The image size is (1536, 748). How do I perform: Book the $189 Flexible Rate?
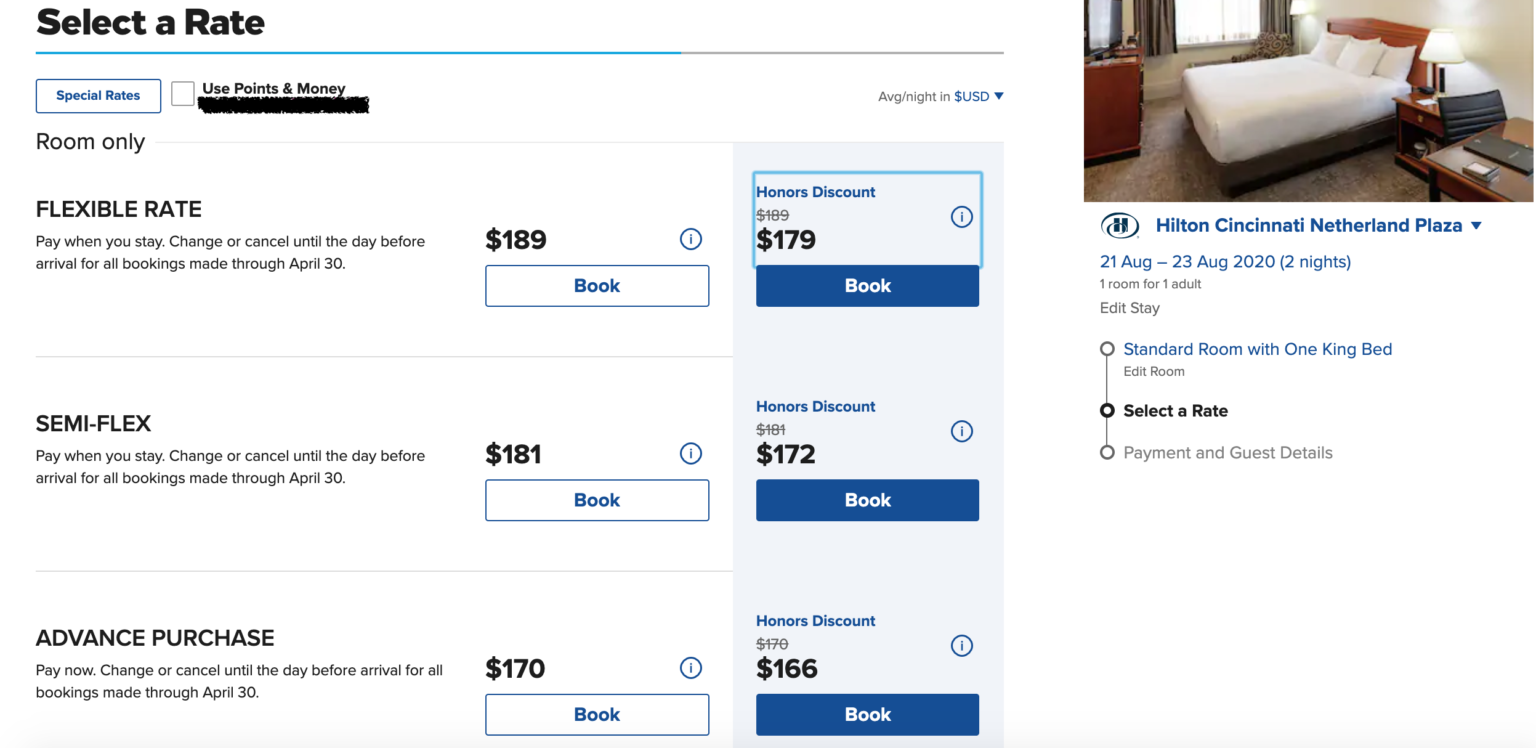click(596, 285)
